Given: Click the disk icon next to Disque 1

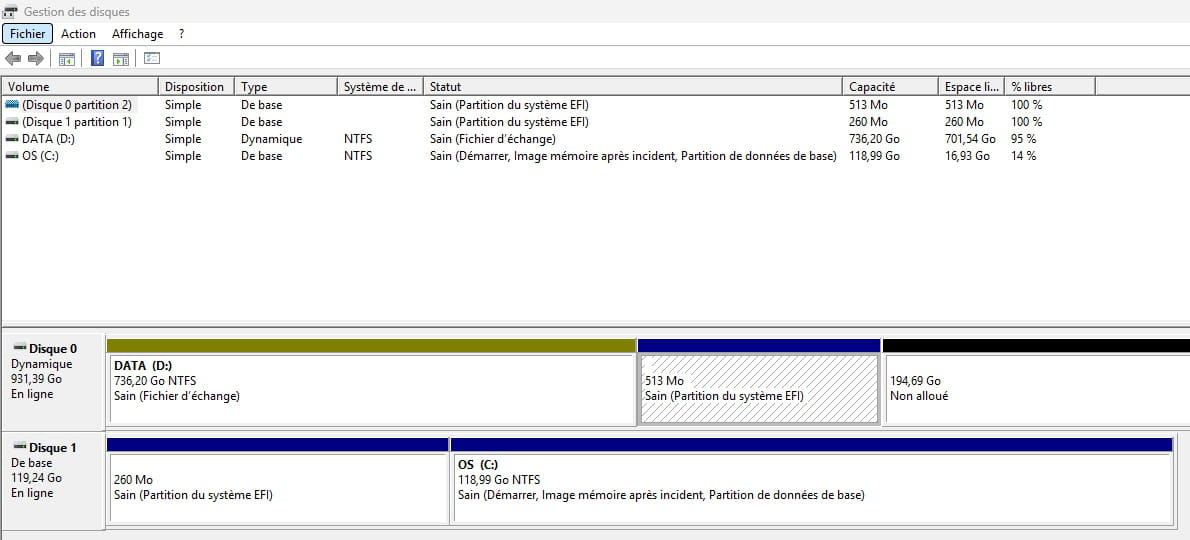Looking at the screenshot, I should click(20, 446).
